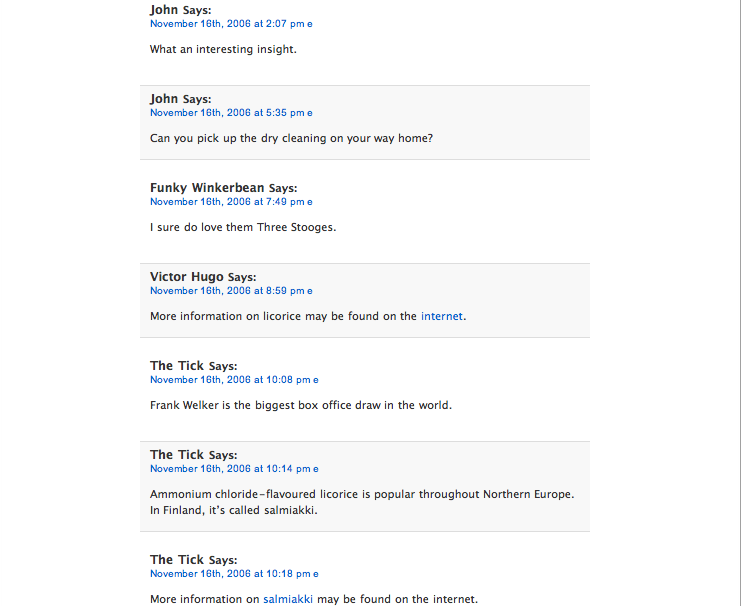
Task: Click the edit link beside 2:07 pm
Action: [310, 24]
